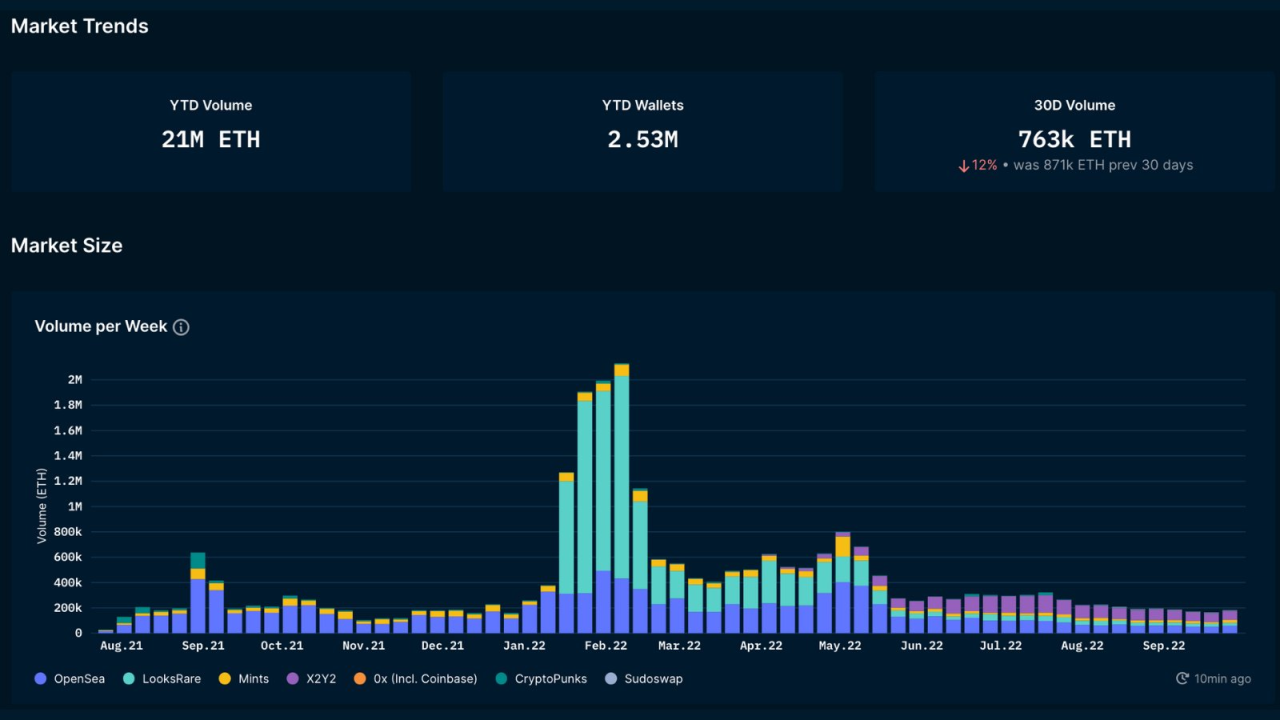Click the Sep.22 x-axis label

point(1163,645)
